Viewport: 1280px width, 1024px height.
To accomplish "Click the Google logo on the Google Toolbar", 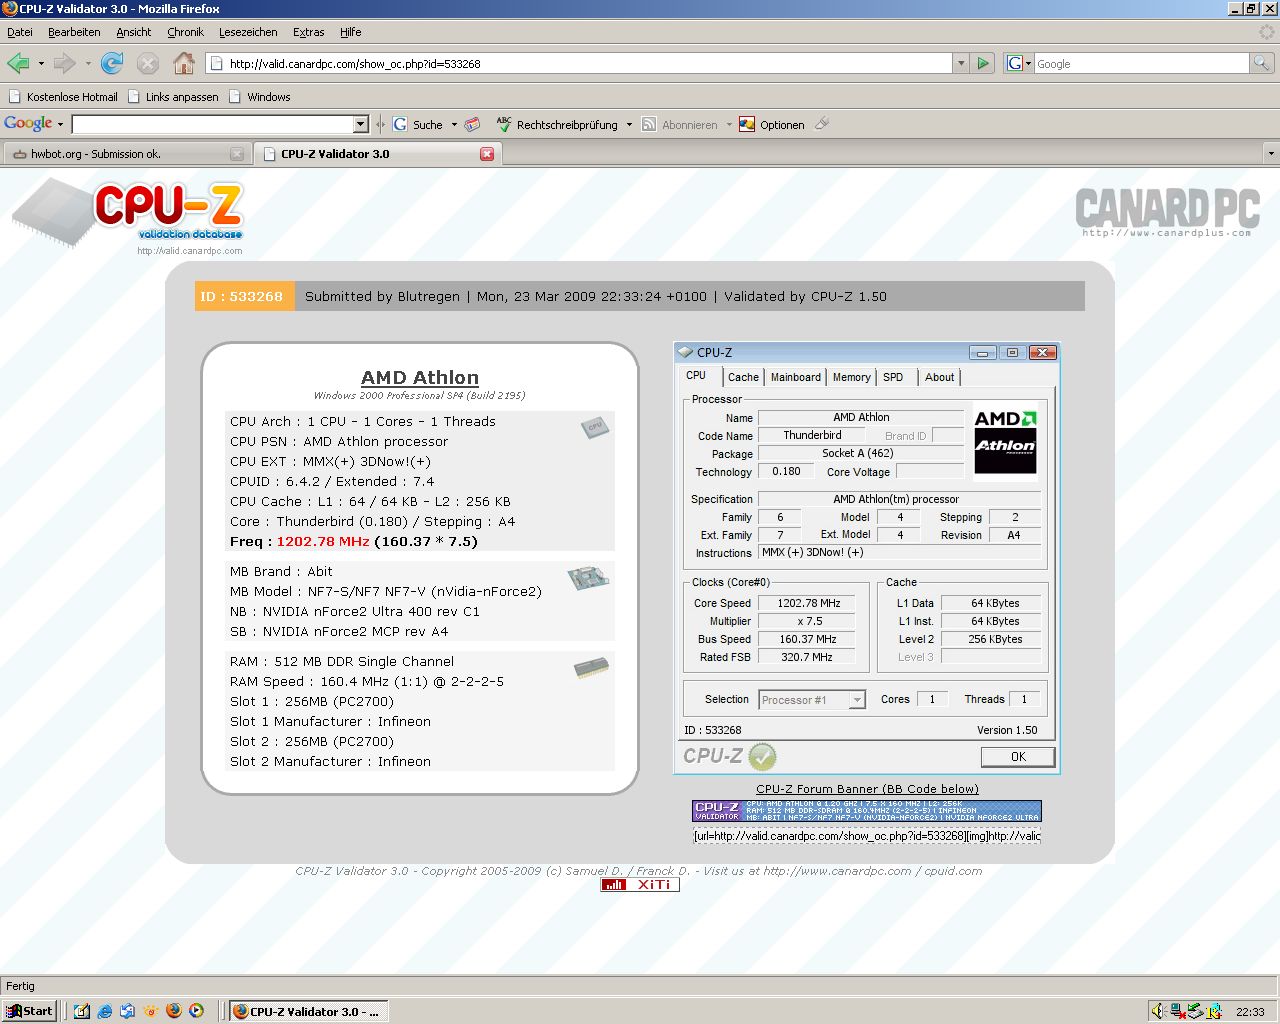I will 28,124.
